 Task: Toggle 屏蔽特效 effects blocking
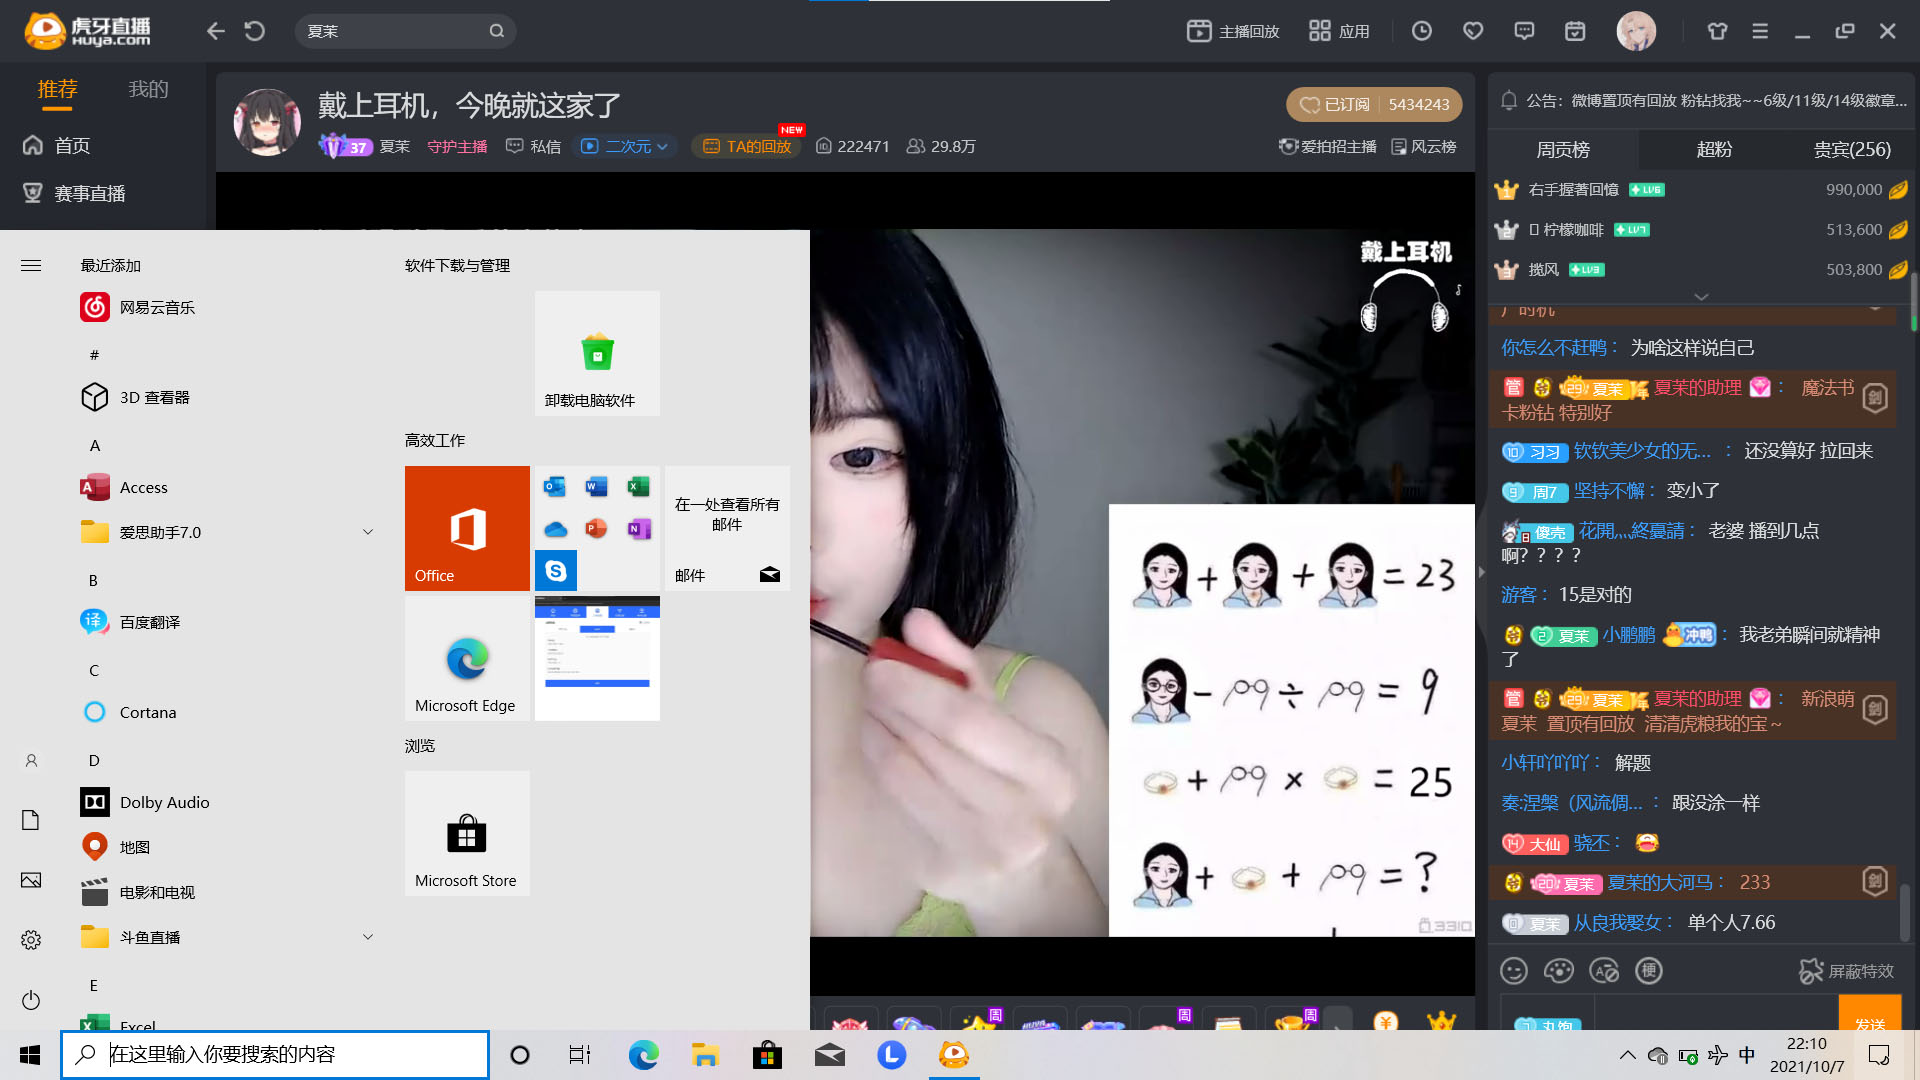pos(1846,971)
